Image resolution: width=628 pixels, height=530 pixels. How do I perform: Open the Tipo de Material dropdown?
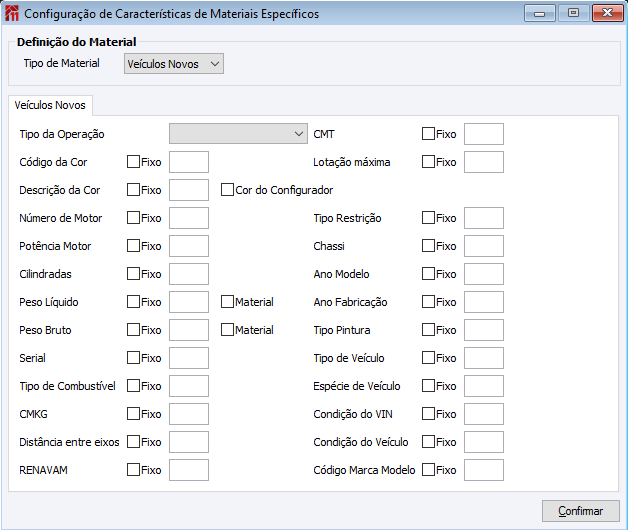click(x=174, y=64)
